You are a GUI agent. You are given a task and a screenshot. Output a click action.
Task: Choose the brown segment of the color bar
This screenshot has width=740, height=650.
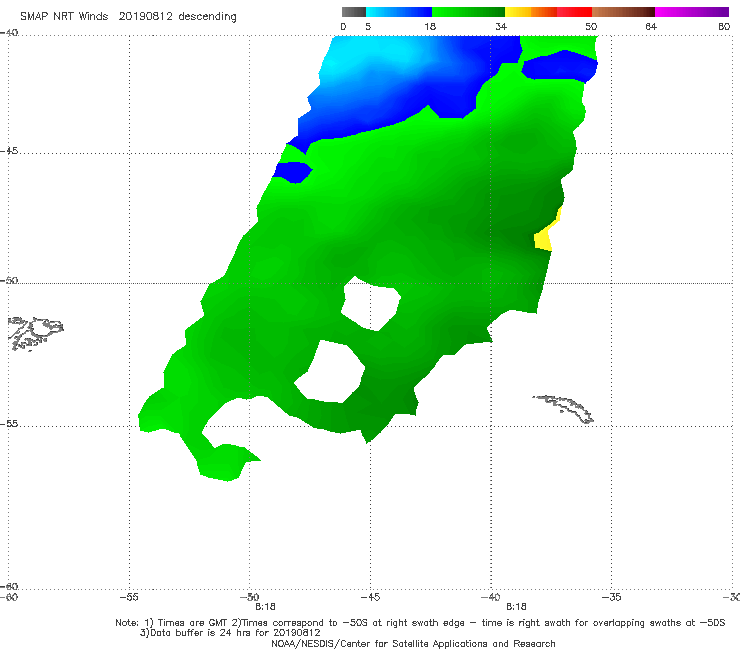coord(623,12)
